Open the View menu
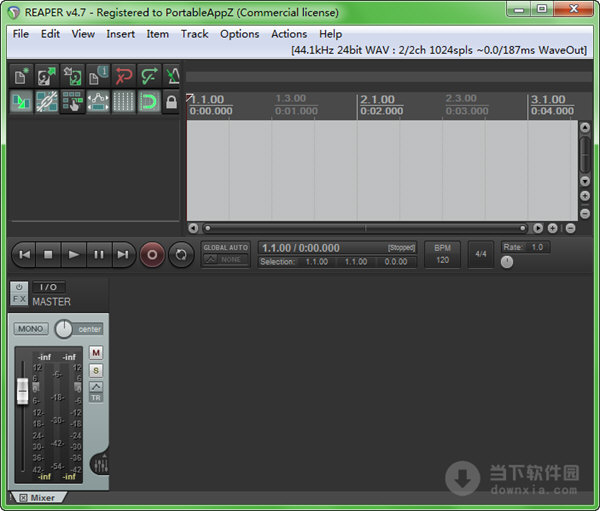 point(83,34)
